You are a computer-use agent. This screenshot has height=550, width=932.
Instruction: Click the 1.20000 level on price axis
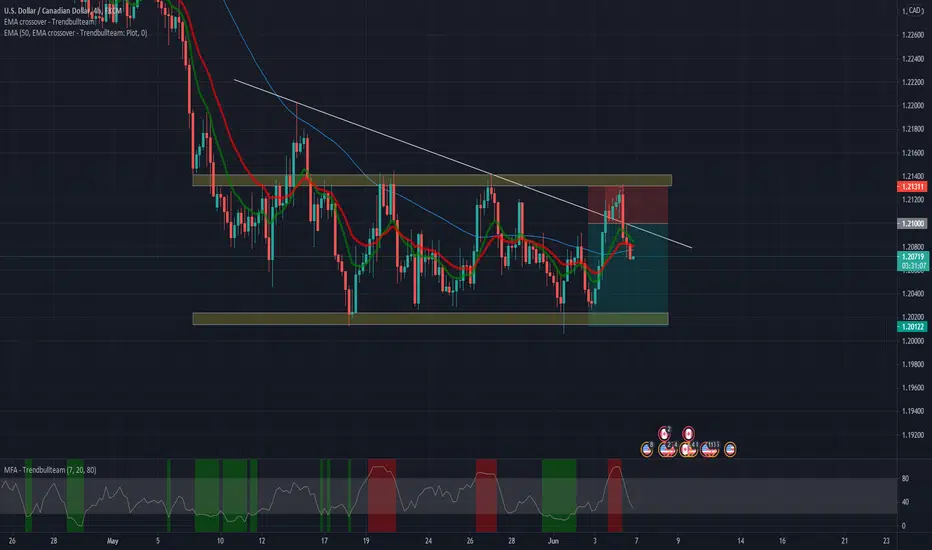[912, 341]
